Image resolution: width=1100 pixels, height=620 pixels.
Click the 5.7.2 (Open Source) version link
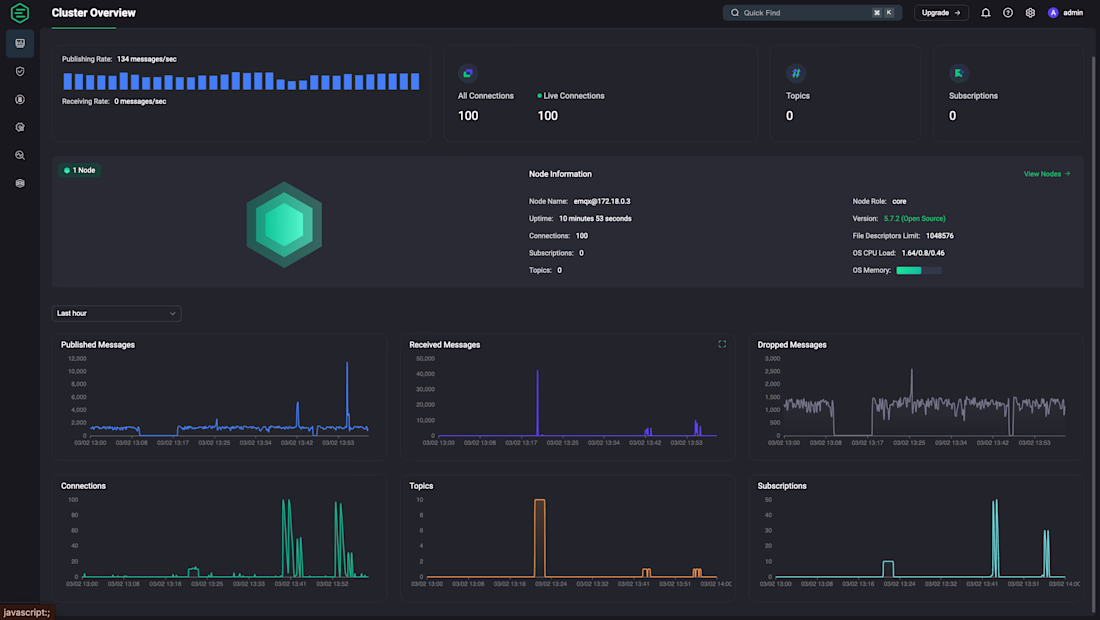tap(914, 219)
